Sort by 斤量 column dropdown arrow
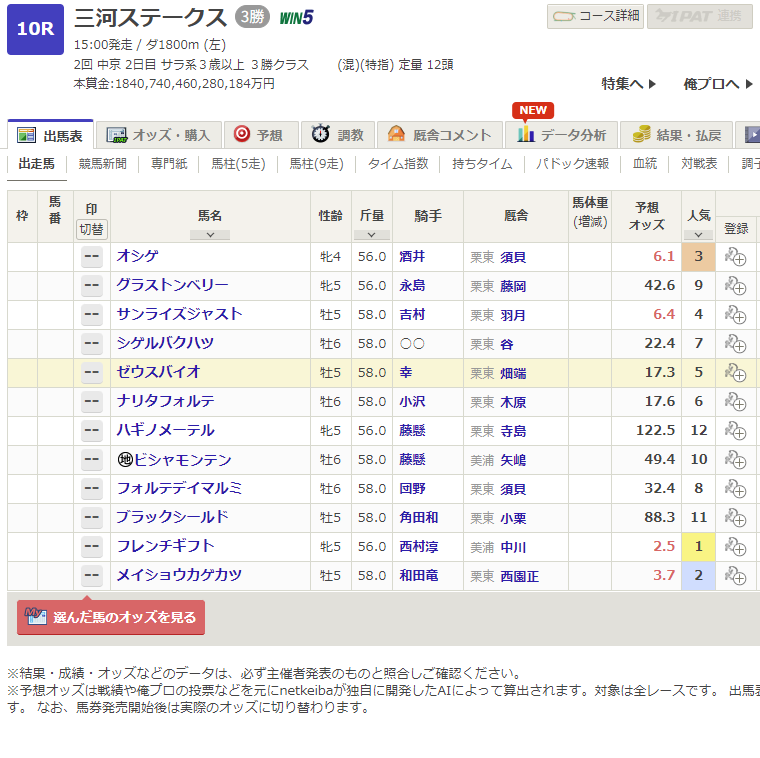The image size is (760, 758). [371, 235]
